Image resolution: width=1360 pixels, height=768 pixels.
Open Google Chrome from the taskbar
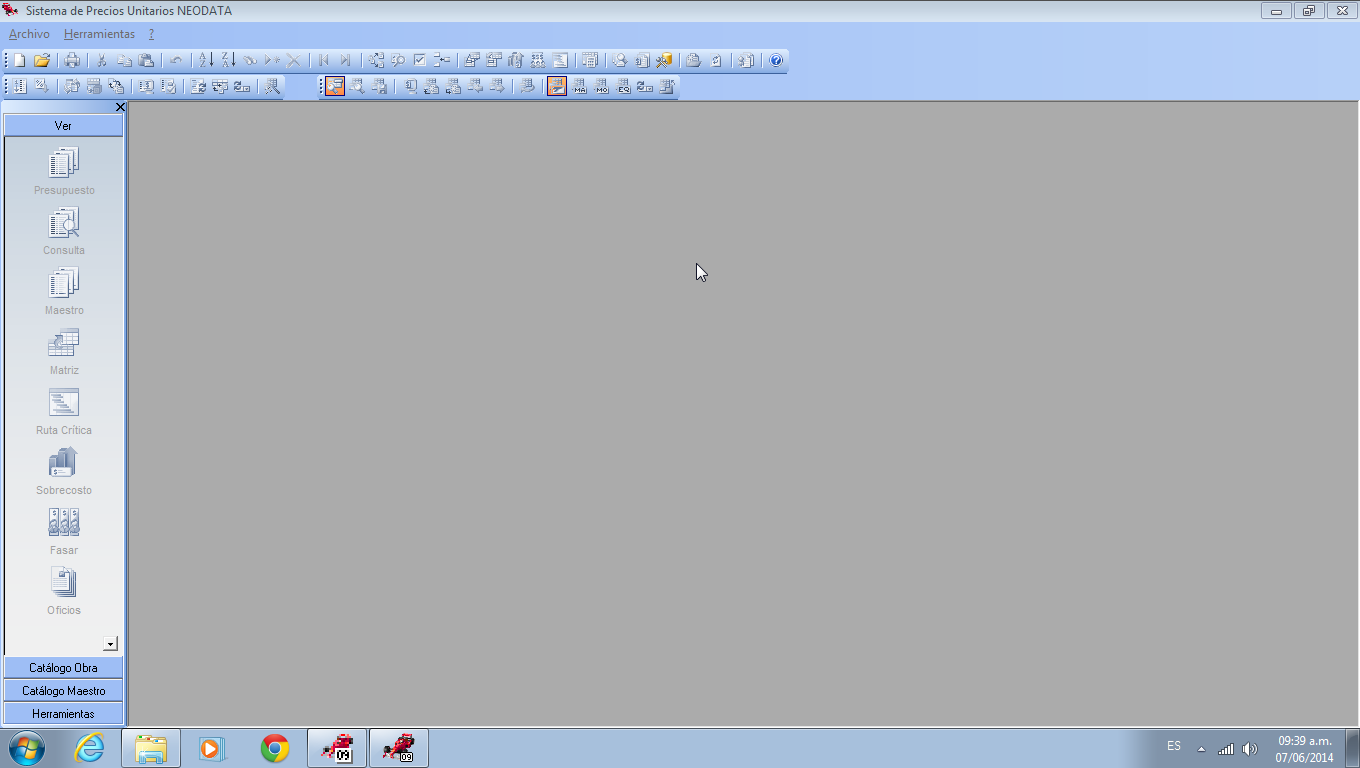point(273,747)
